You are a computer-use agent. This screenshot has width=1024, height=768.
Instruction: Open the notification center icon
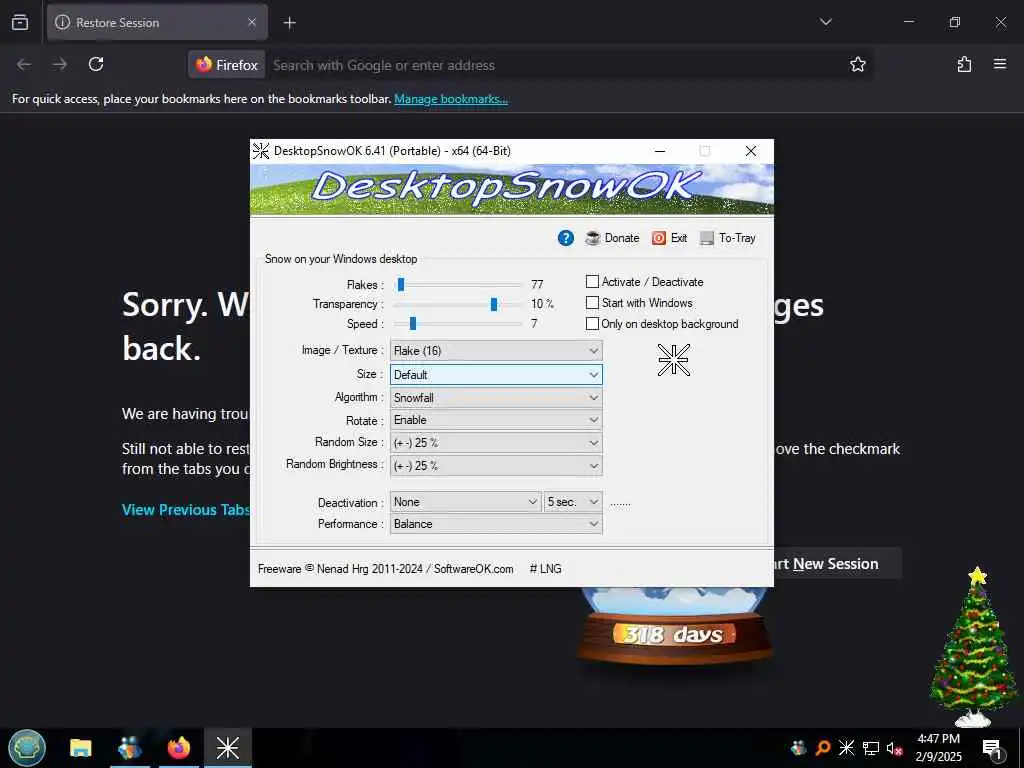pyautogui.click(x=991, y=749)
